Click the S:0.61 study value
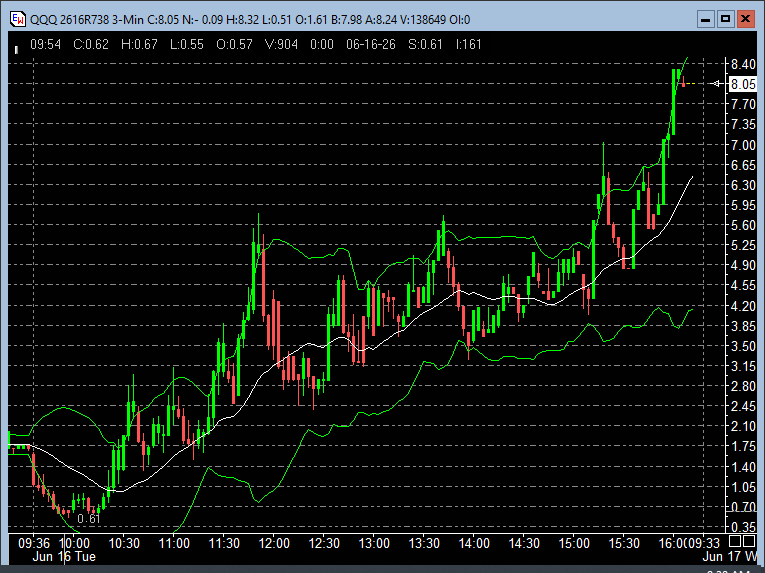This screenshot has width=765, height=573. point(425,44)
